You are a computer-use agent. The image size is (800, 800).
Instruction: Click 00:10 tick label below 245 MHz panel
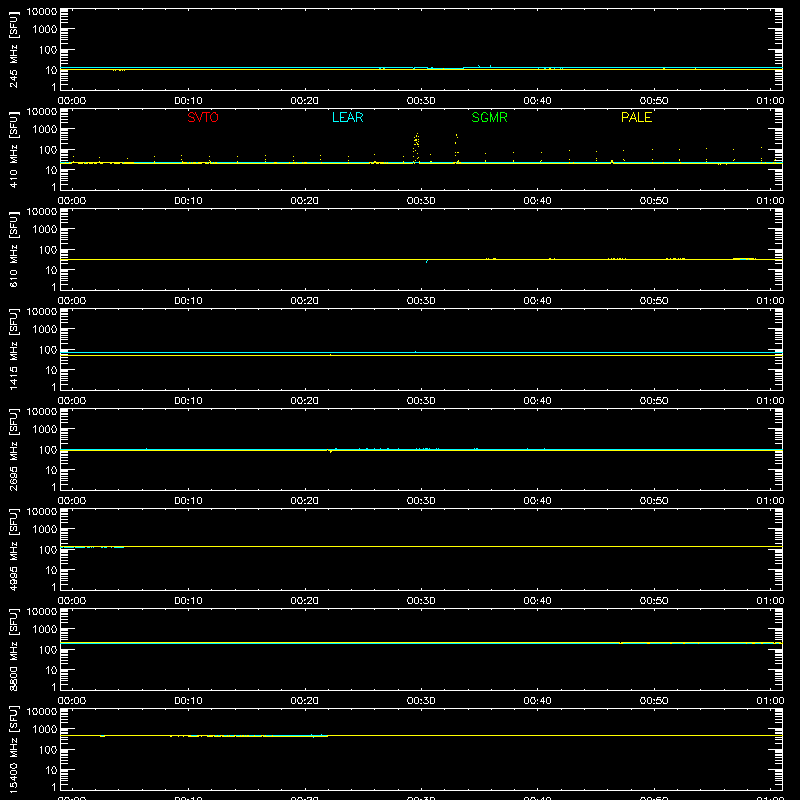[188, 101]
